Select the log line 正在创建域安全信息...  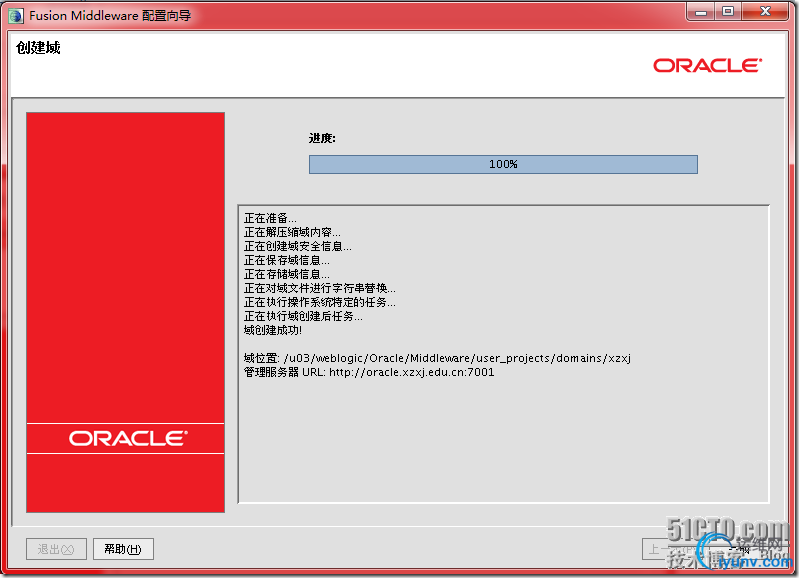coord(298,246)
